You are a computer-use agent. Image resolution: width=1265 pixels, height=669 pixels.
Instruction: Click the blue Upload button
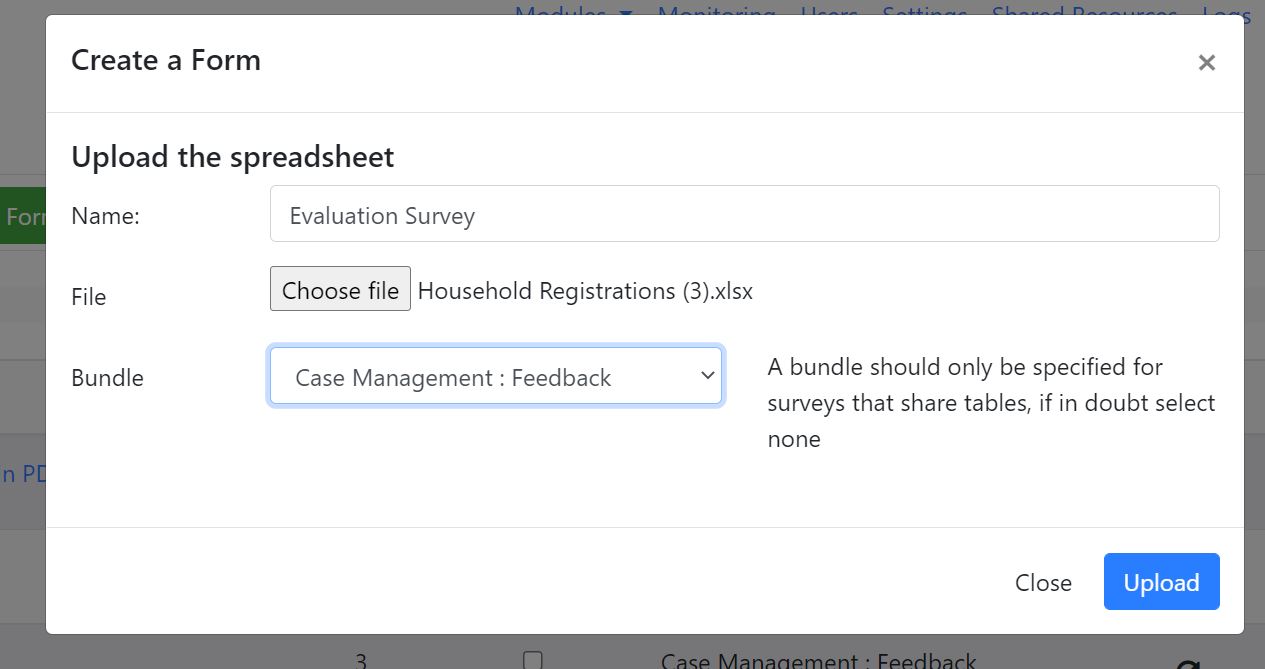pyautogui.click(x=1161, y=582)
